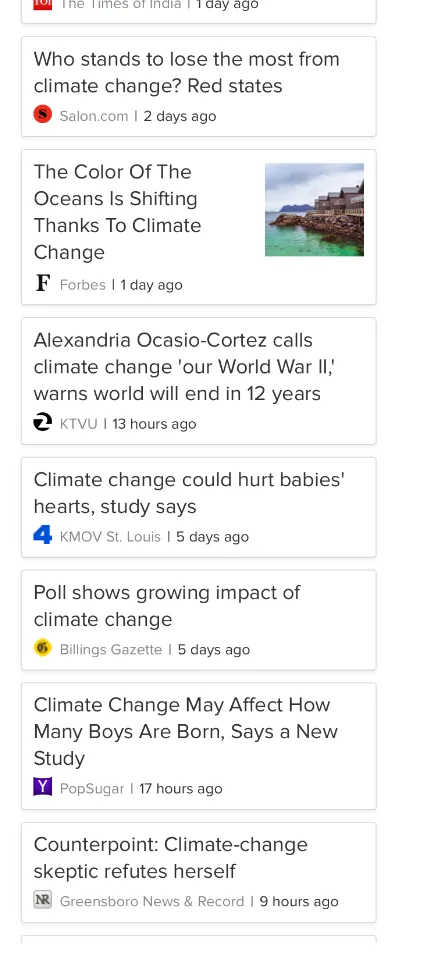This screenshot has height=960, width=435.
Task: Click the Times of India red icon
Action: click(x=42, y=5)
